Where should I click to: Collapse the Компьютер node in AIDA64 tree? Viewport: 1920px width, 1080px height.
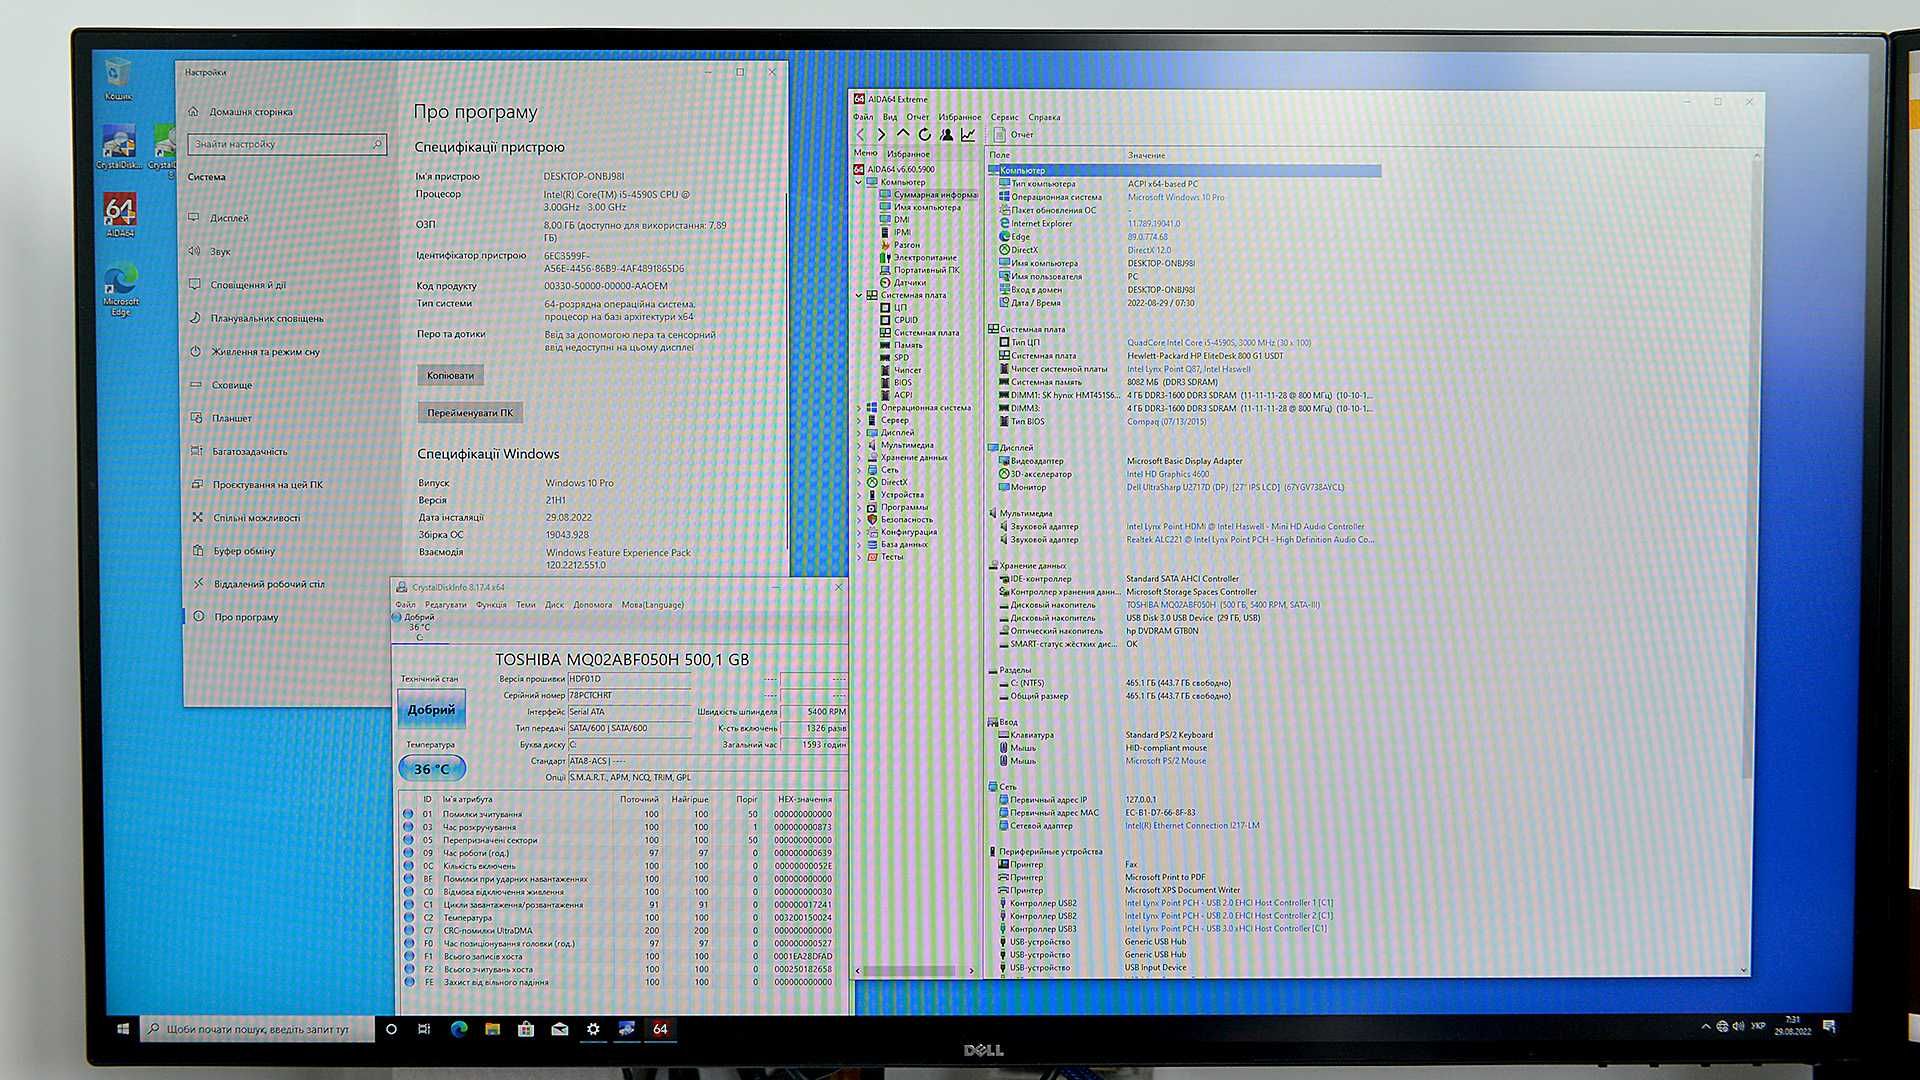pos(859,182)
